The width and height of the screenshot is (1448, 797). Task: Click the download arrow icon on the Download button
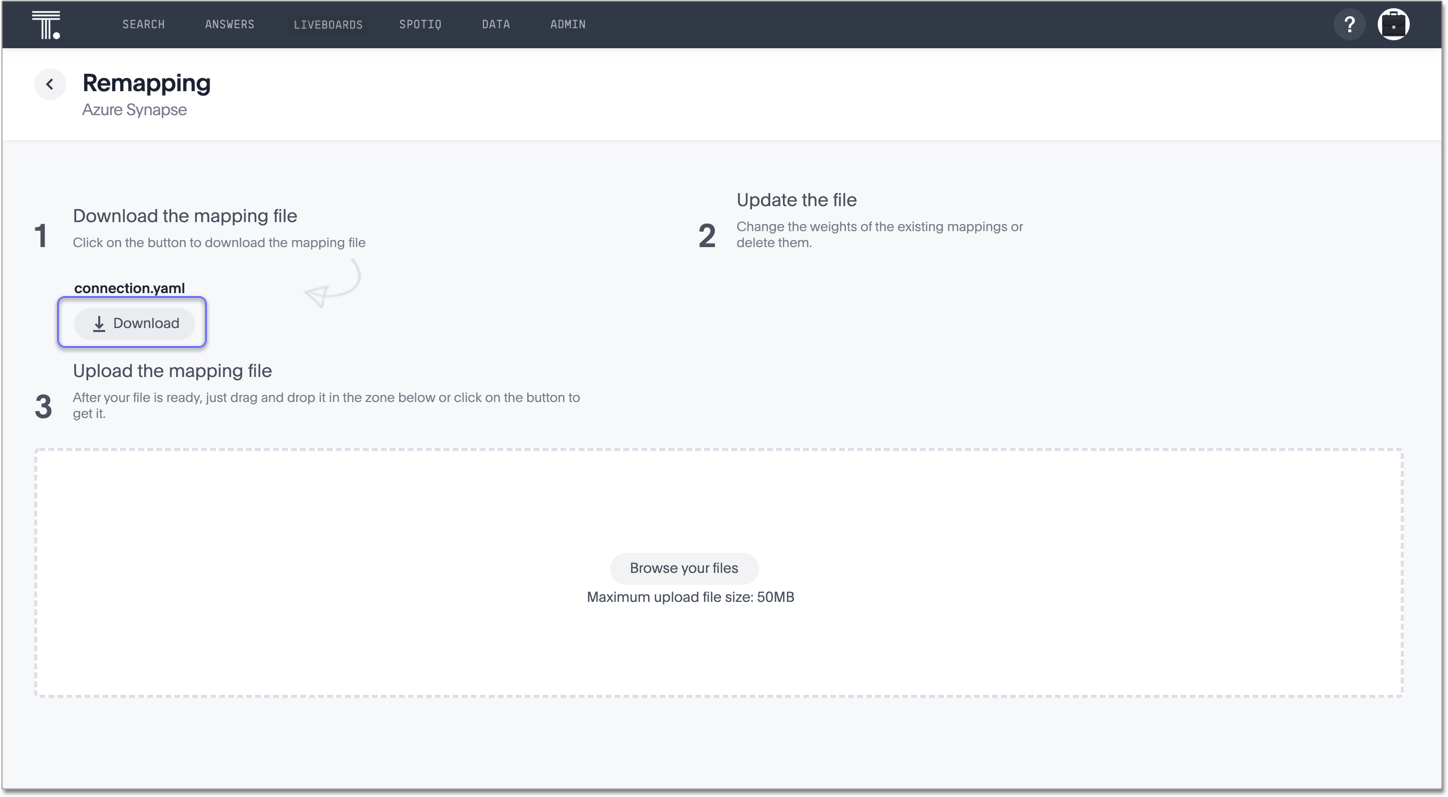[x=98, y=323]
